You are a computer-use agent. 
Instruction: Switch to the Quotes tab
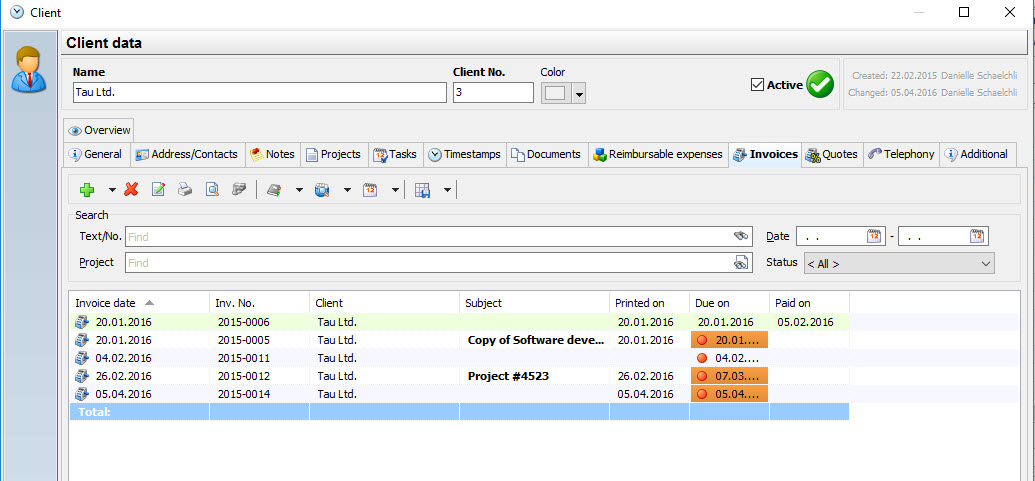831,154
